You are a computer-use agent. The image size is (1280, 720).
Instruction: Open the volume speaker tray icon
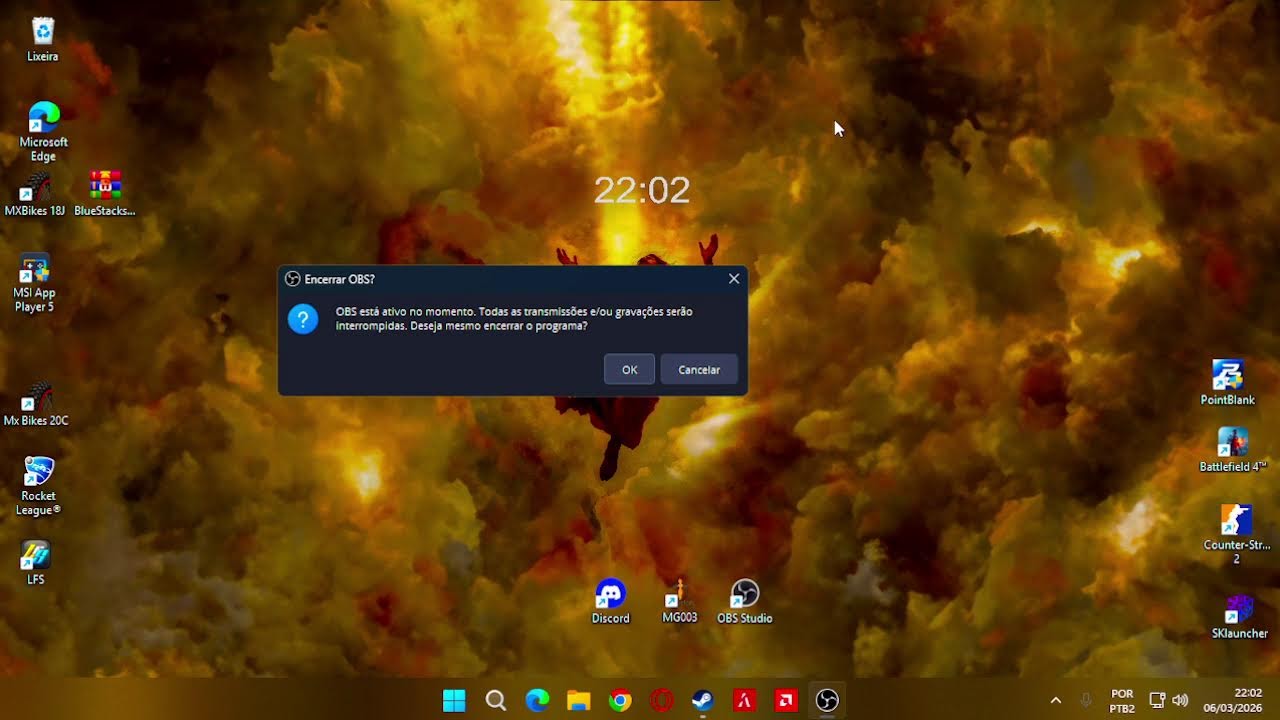click(x=1180, y=701)
